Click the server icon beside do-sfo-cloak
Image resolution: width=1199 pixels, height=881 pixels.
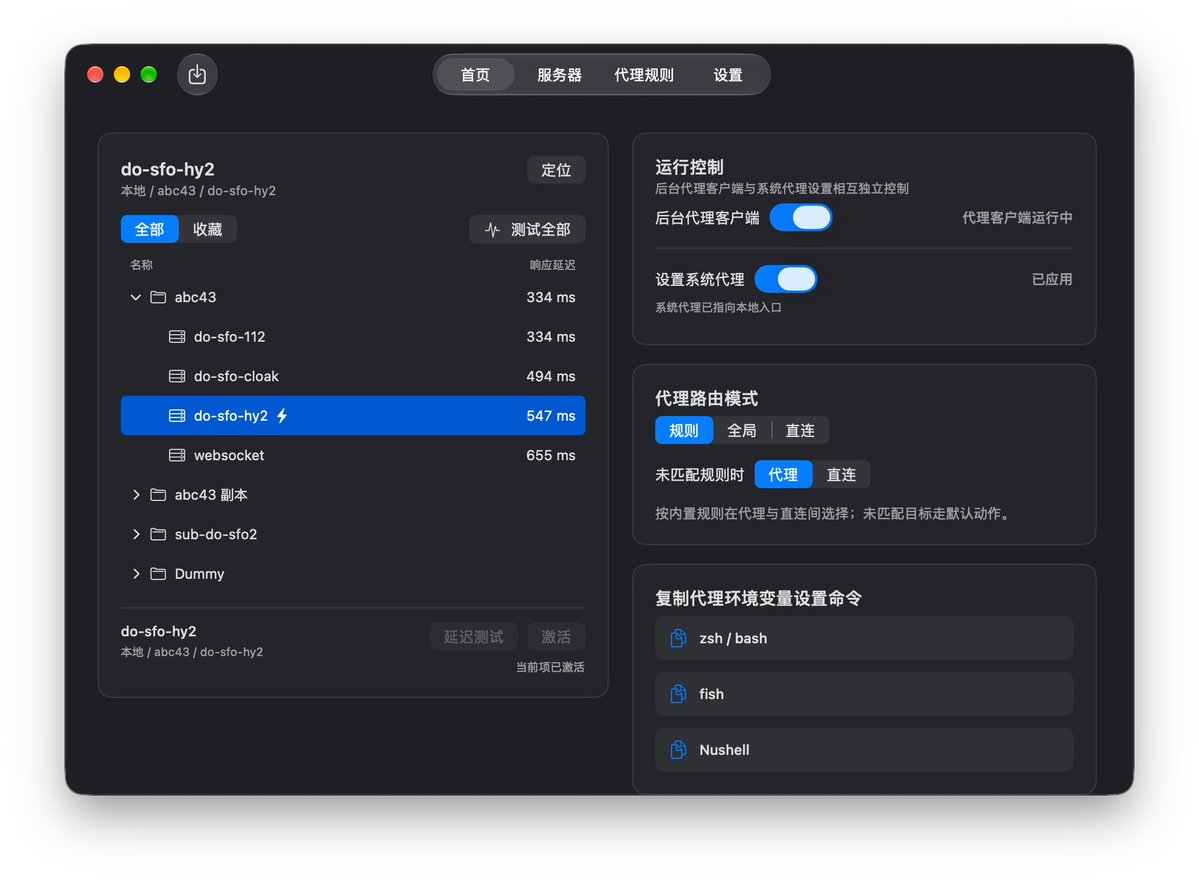[x=177, y=376]
